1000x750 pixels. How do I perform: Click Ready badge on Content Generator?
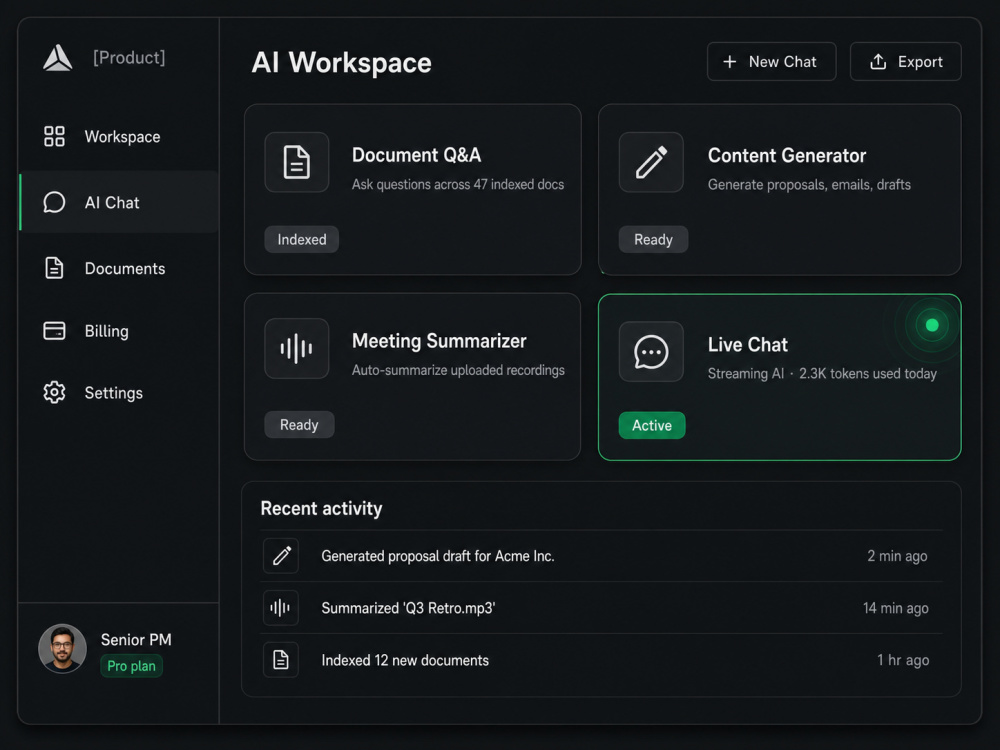tap(653, 239)
